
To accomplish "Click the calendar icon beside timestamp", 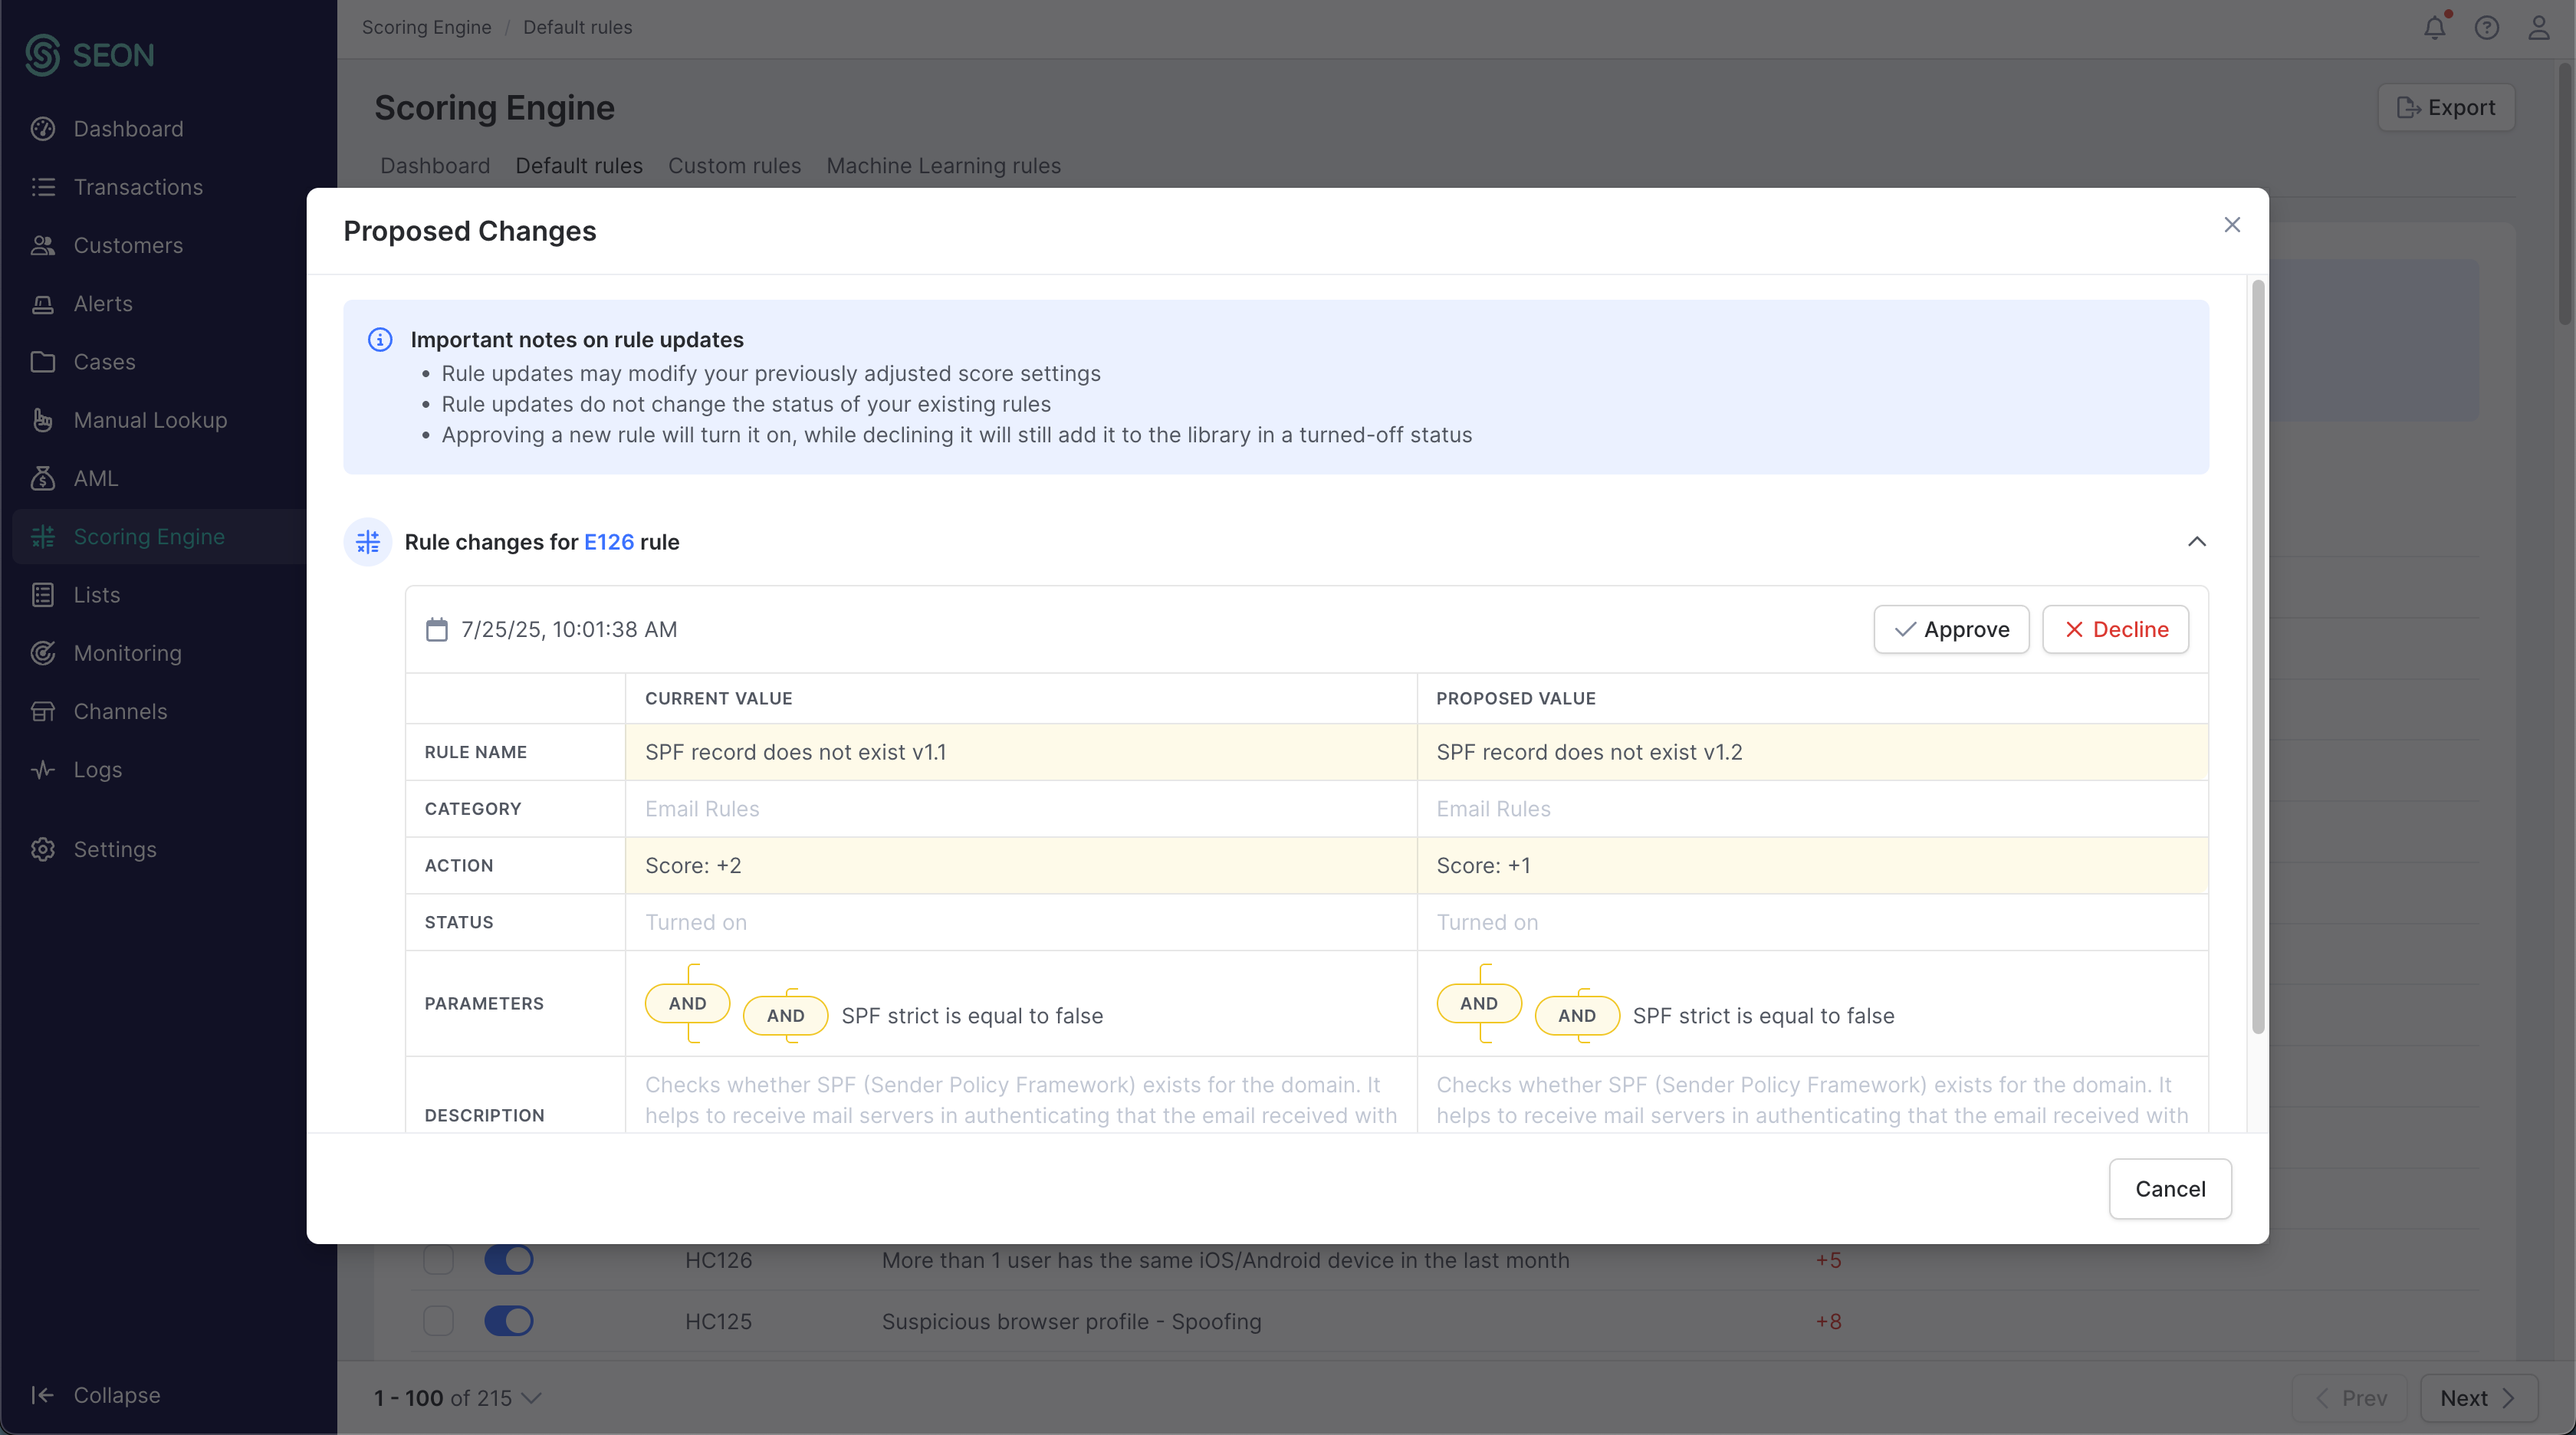I will pyautogui.click(x=437, y=629).
